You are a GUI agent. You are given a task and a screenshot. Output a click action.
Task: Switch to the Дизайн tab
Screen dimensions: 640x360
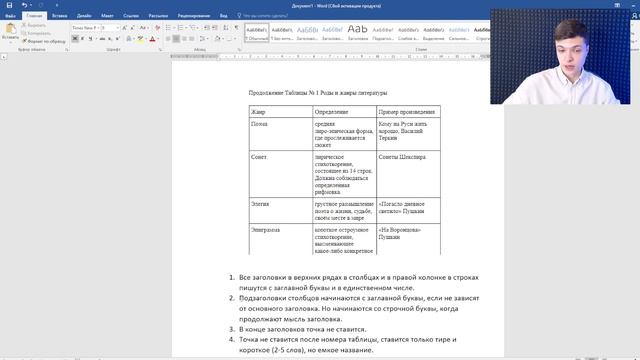(x=84, y=16)
